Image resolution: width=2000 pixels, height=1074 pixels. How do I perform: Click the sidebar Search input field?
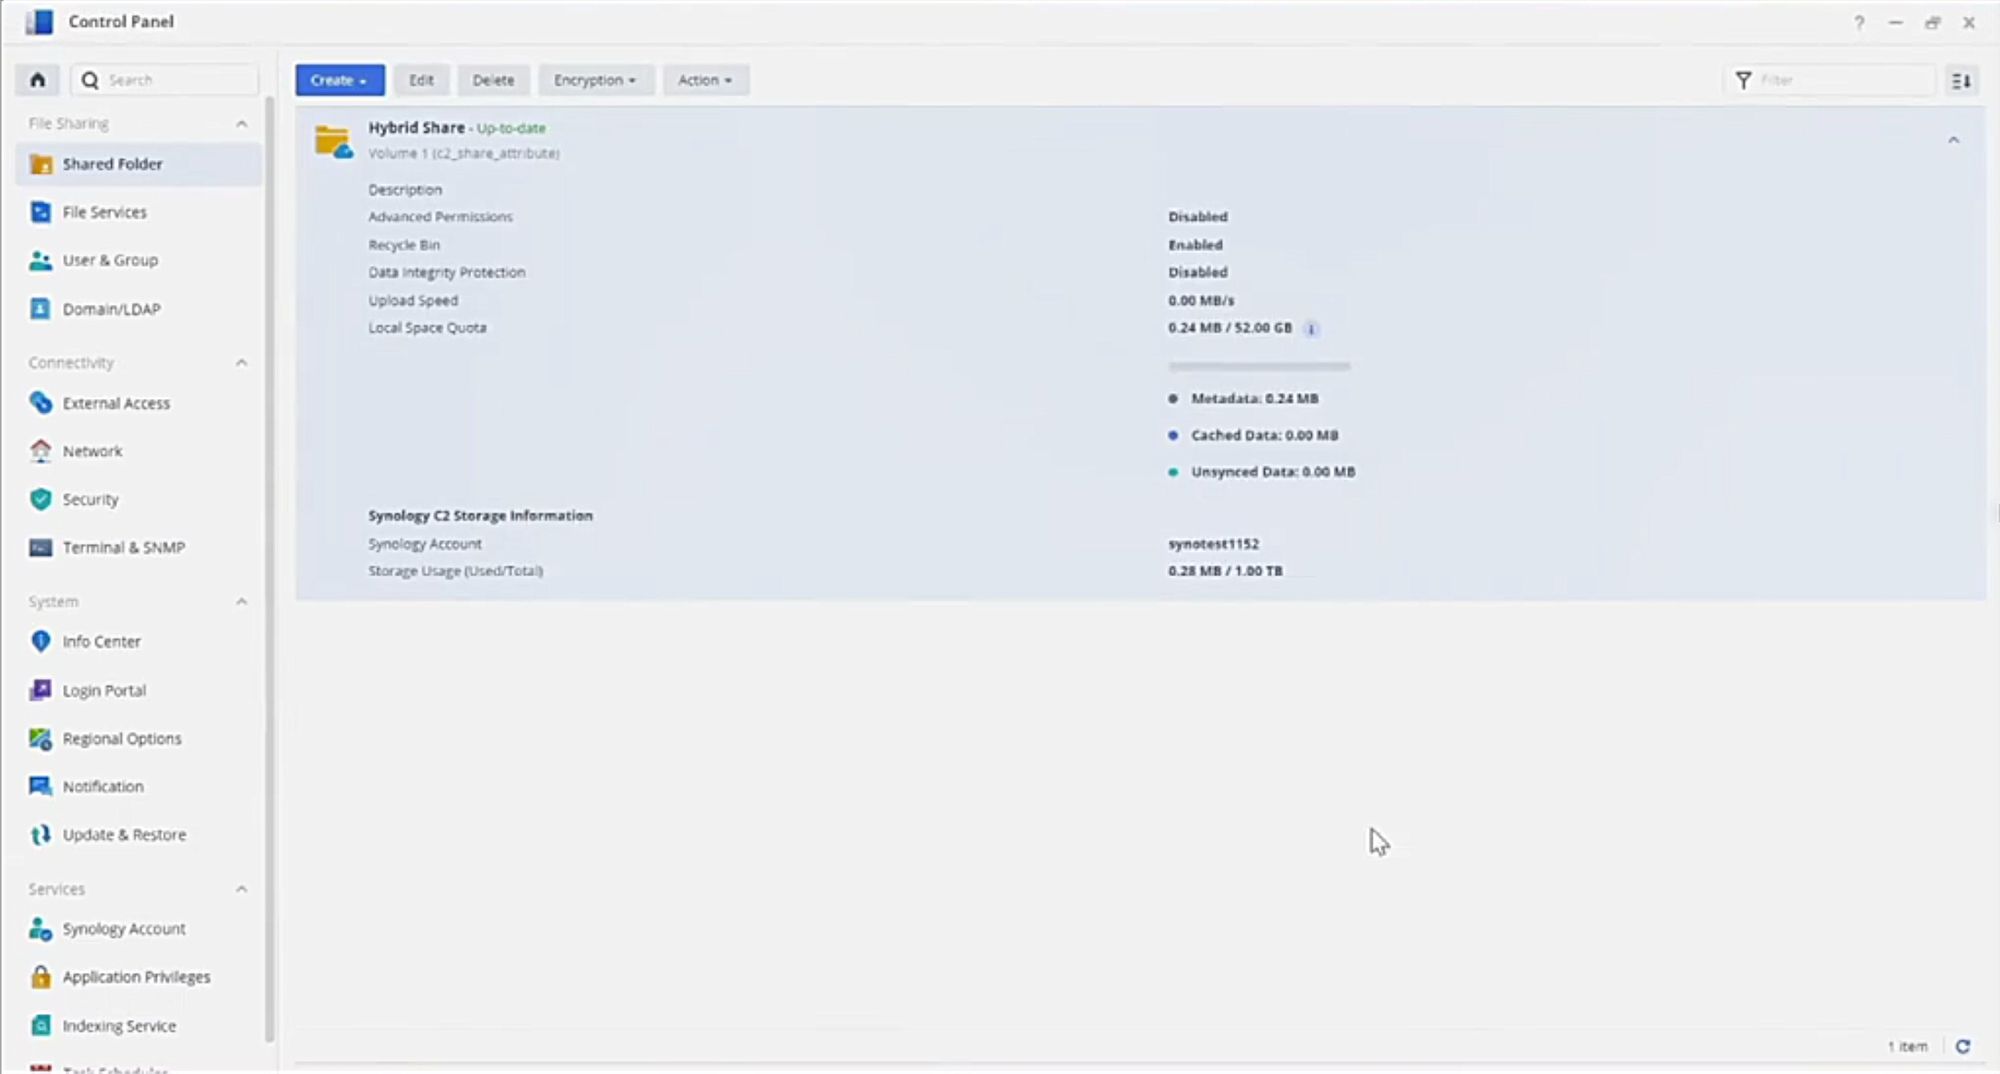tap(165, 80)
